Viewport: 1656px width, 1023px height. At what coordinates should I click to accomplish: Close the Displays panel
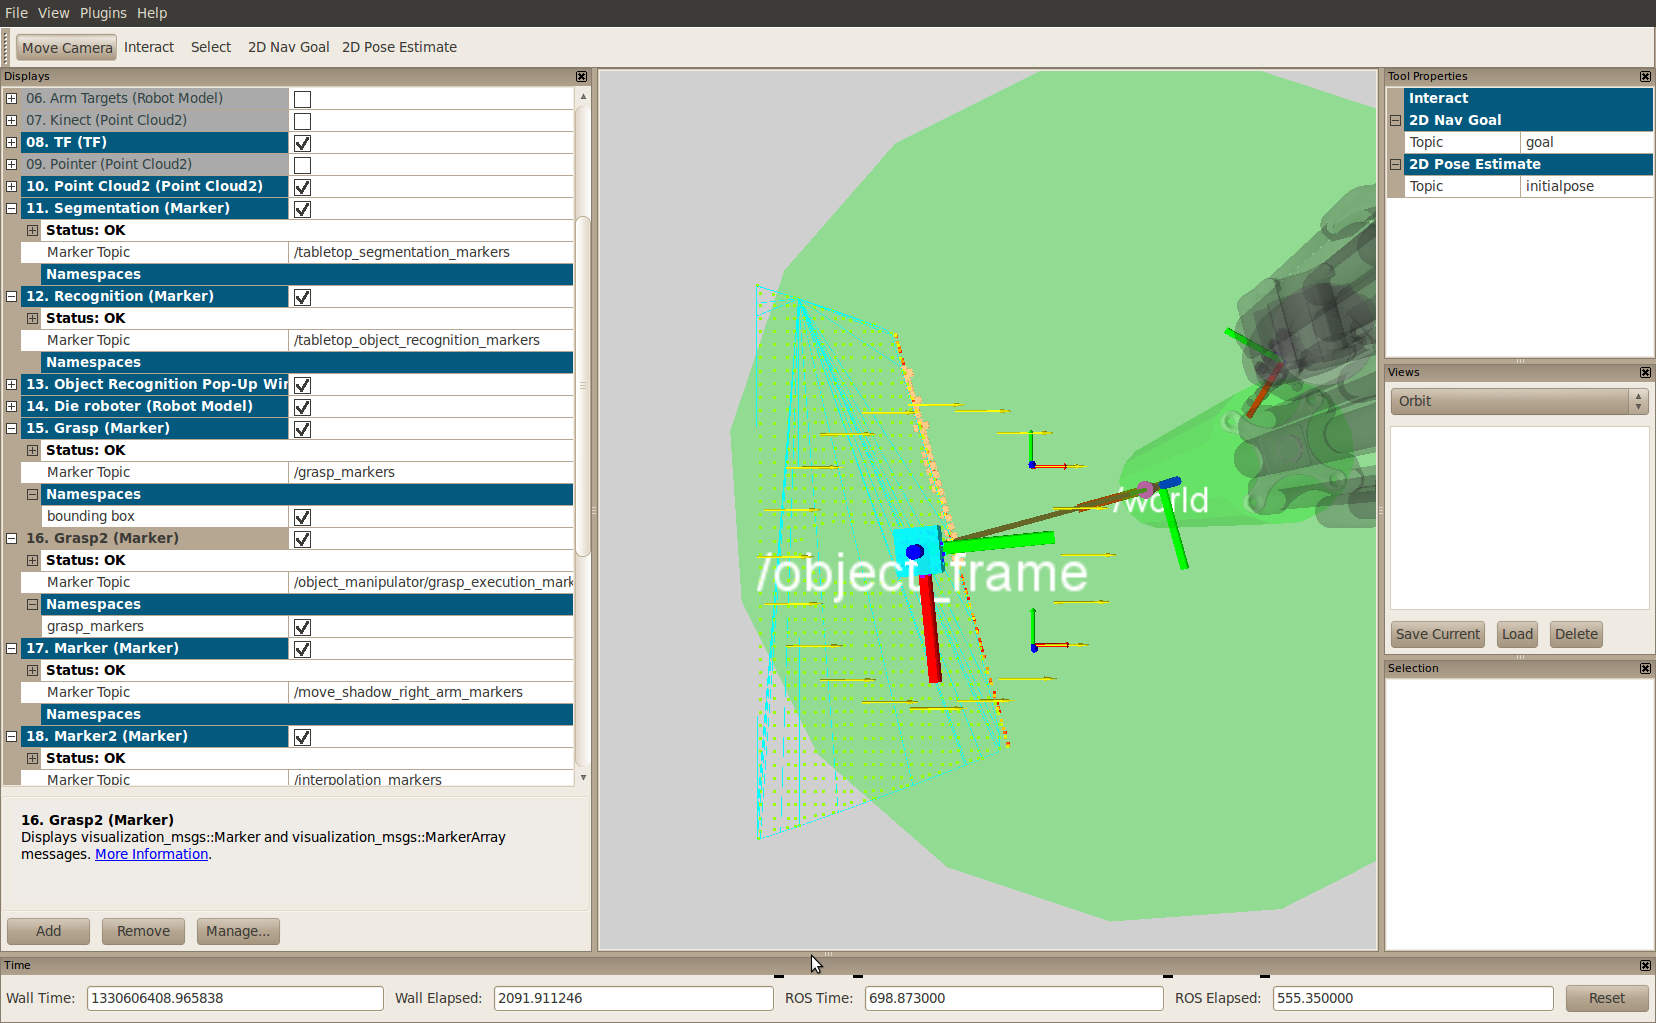click(x=581, y=77)
